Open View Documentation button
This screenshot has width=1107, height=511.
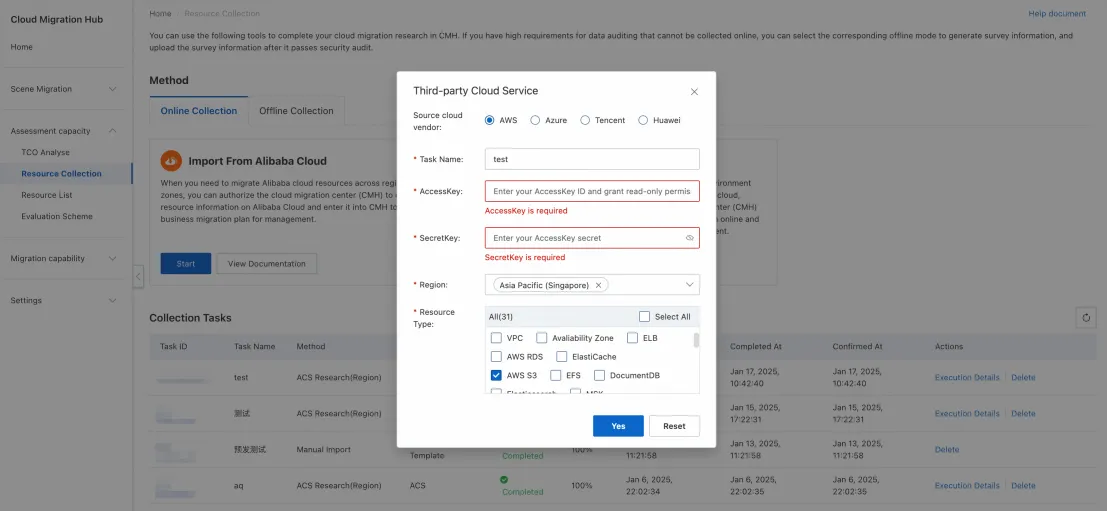pos(267,264)
